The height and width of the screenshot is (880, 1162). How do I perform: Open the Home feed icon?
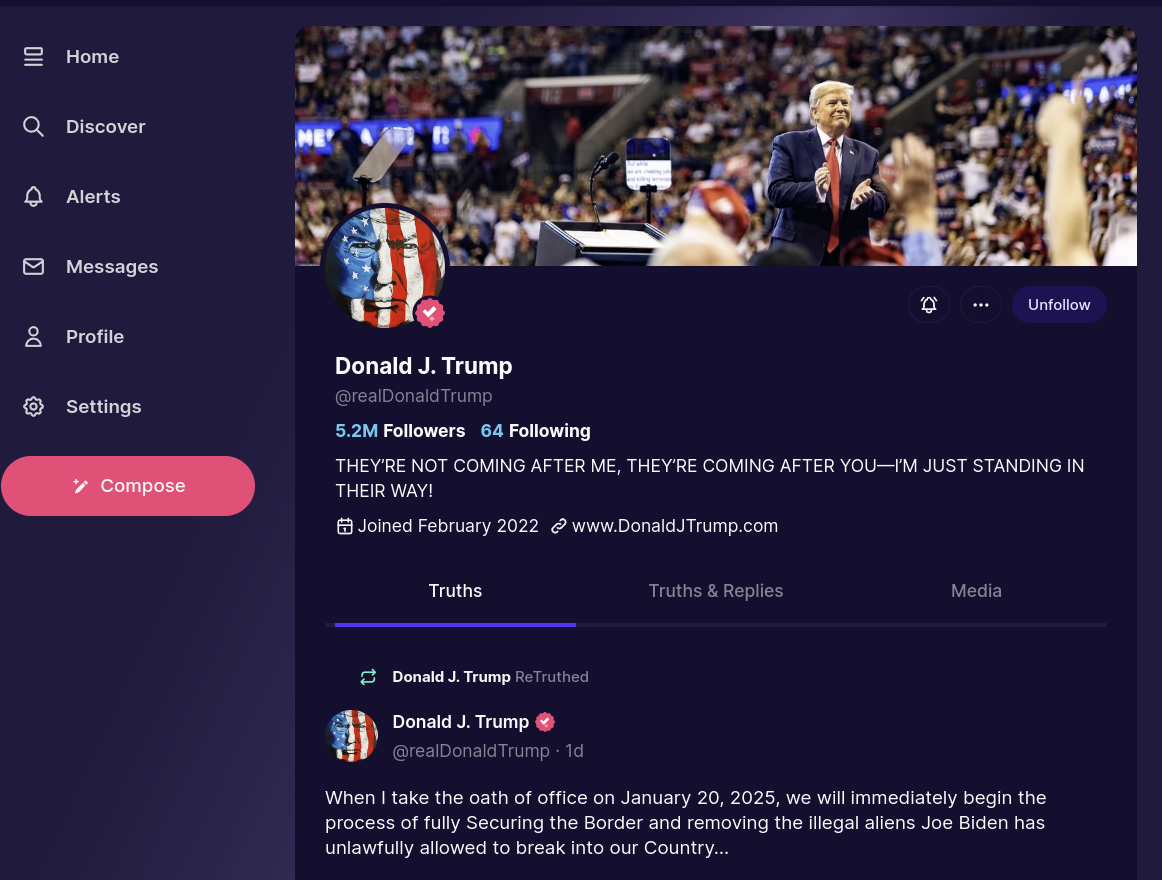[x=33, y=56]
